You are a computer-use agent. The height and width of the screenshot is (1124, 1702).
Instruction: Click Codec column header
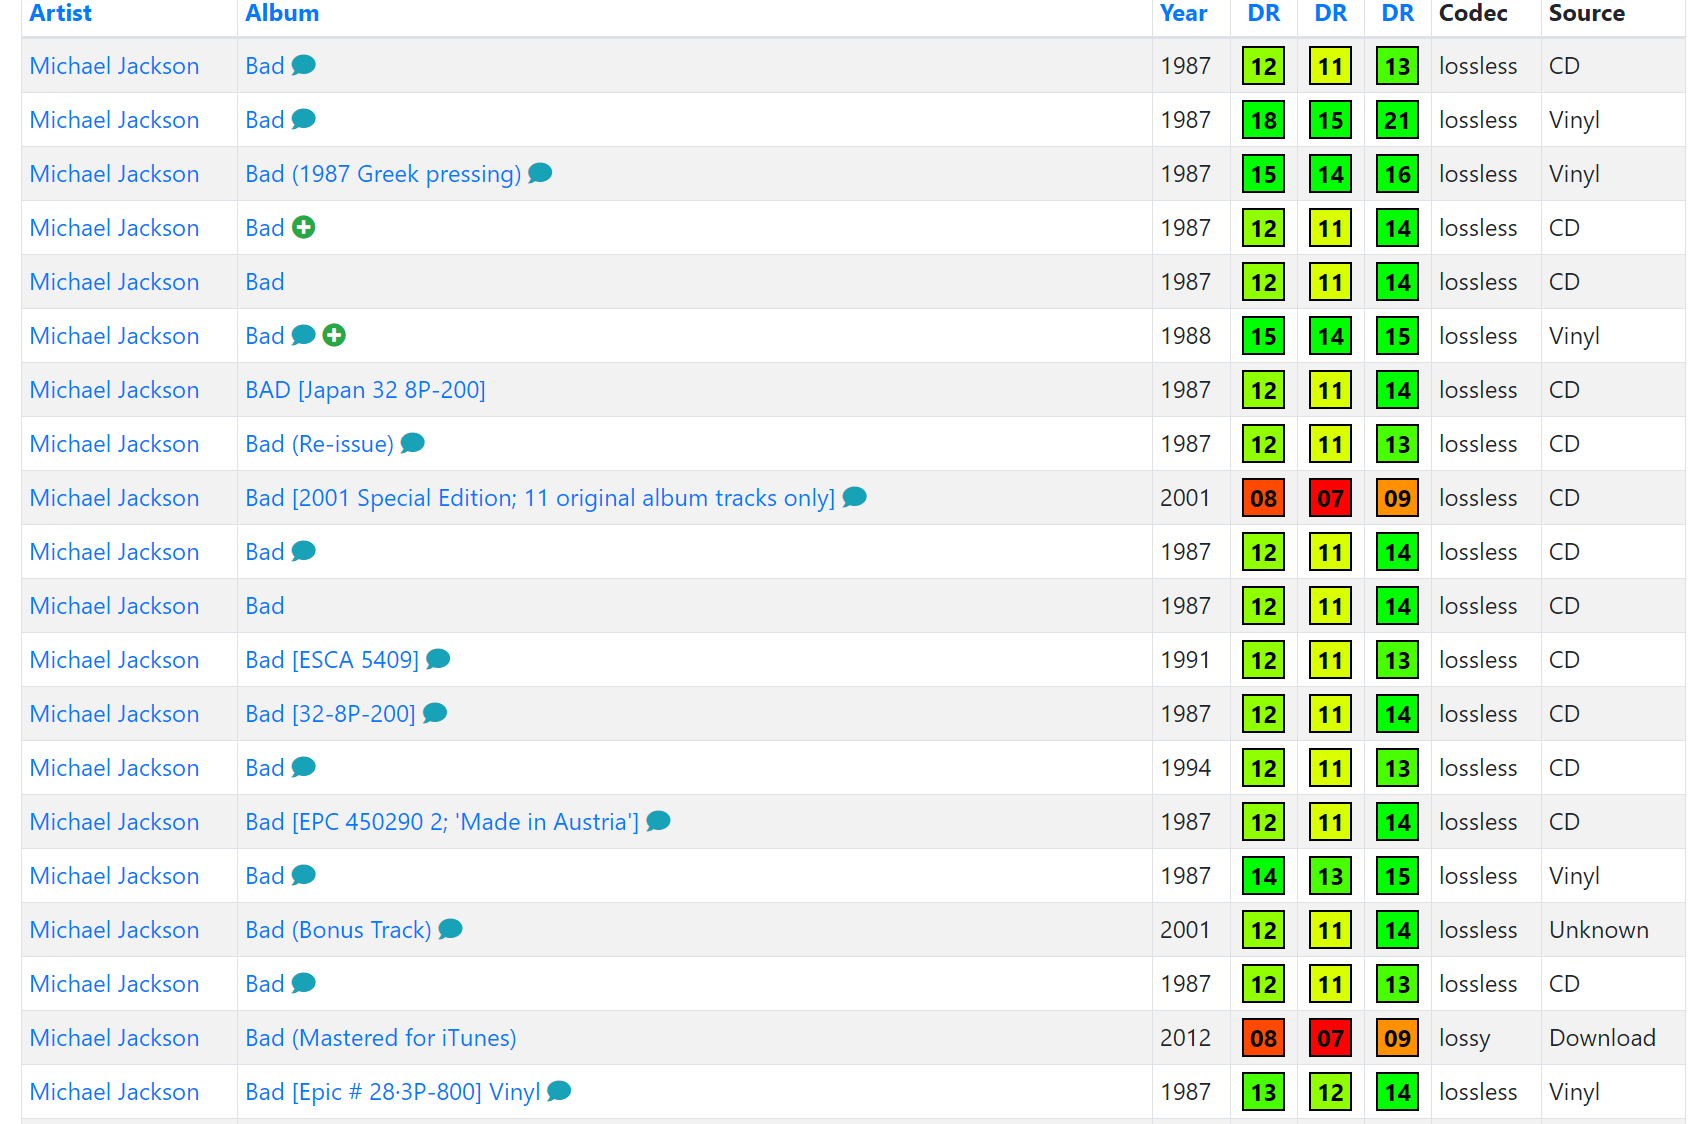coord(1474,13)
